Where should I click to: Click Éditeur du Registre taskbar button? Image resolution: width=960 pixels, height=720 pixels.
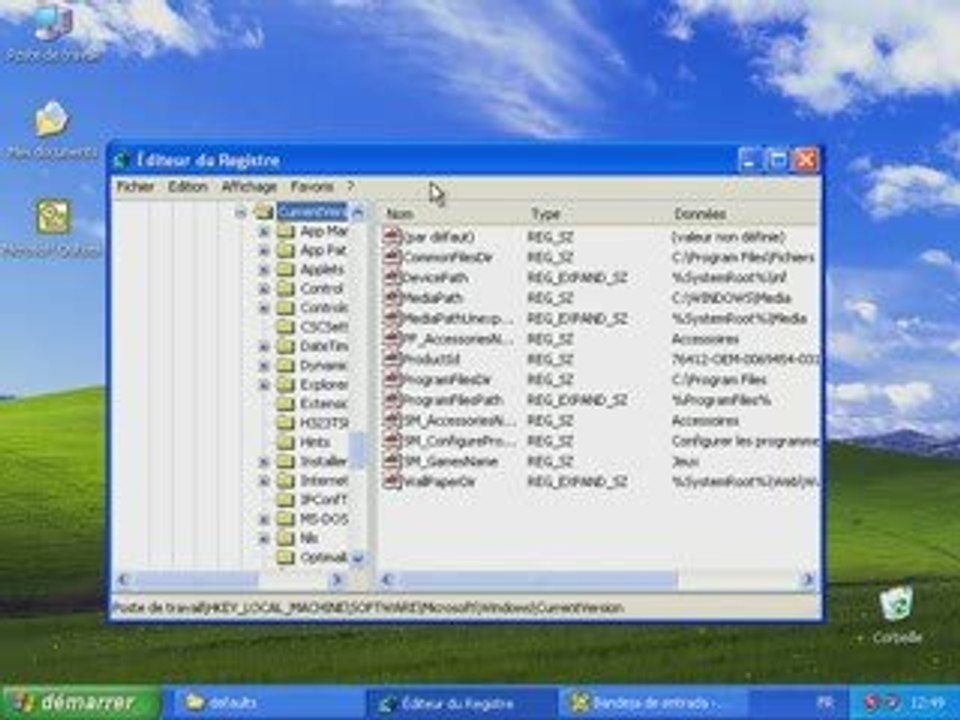click(x=460, y=702)
